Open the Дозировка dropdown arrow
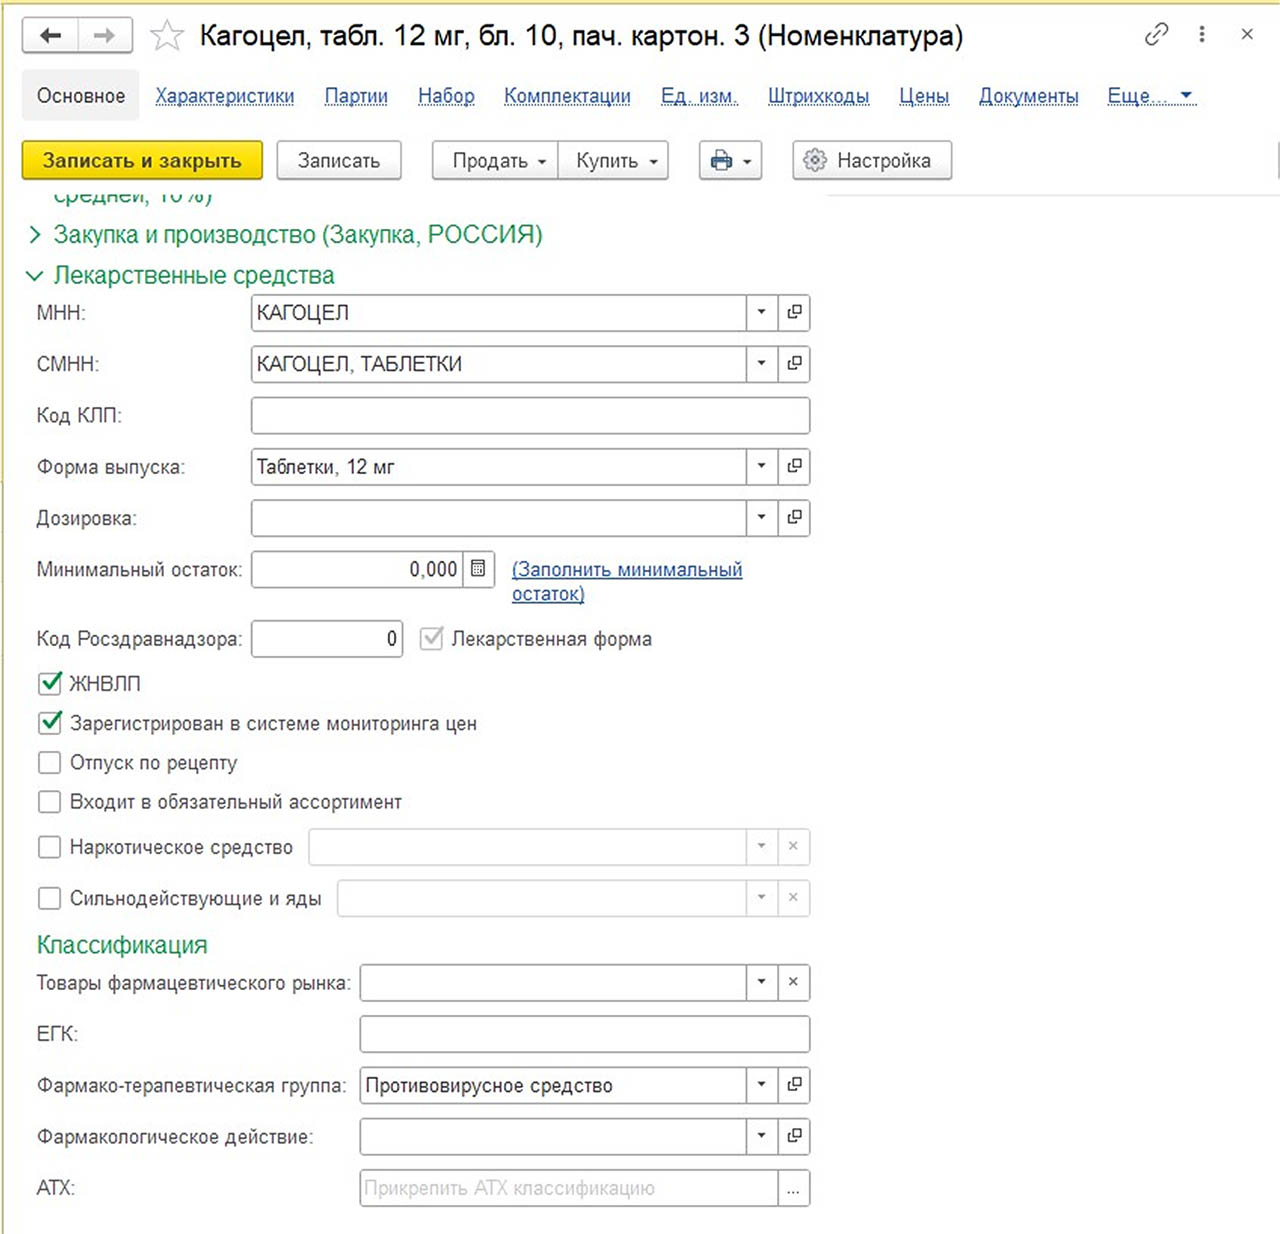Image resolution: width=1280 pixels, height=1234 pixels. pyautogui.click(x=761, y=517)
